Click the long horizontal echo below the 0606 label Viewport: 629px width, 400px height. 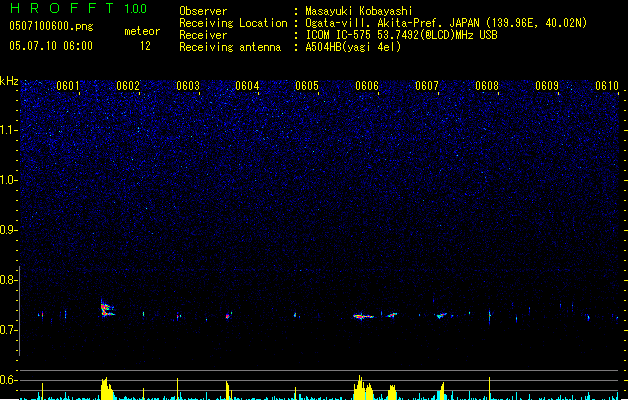[x=363, y=317]
